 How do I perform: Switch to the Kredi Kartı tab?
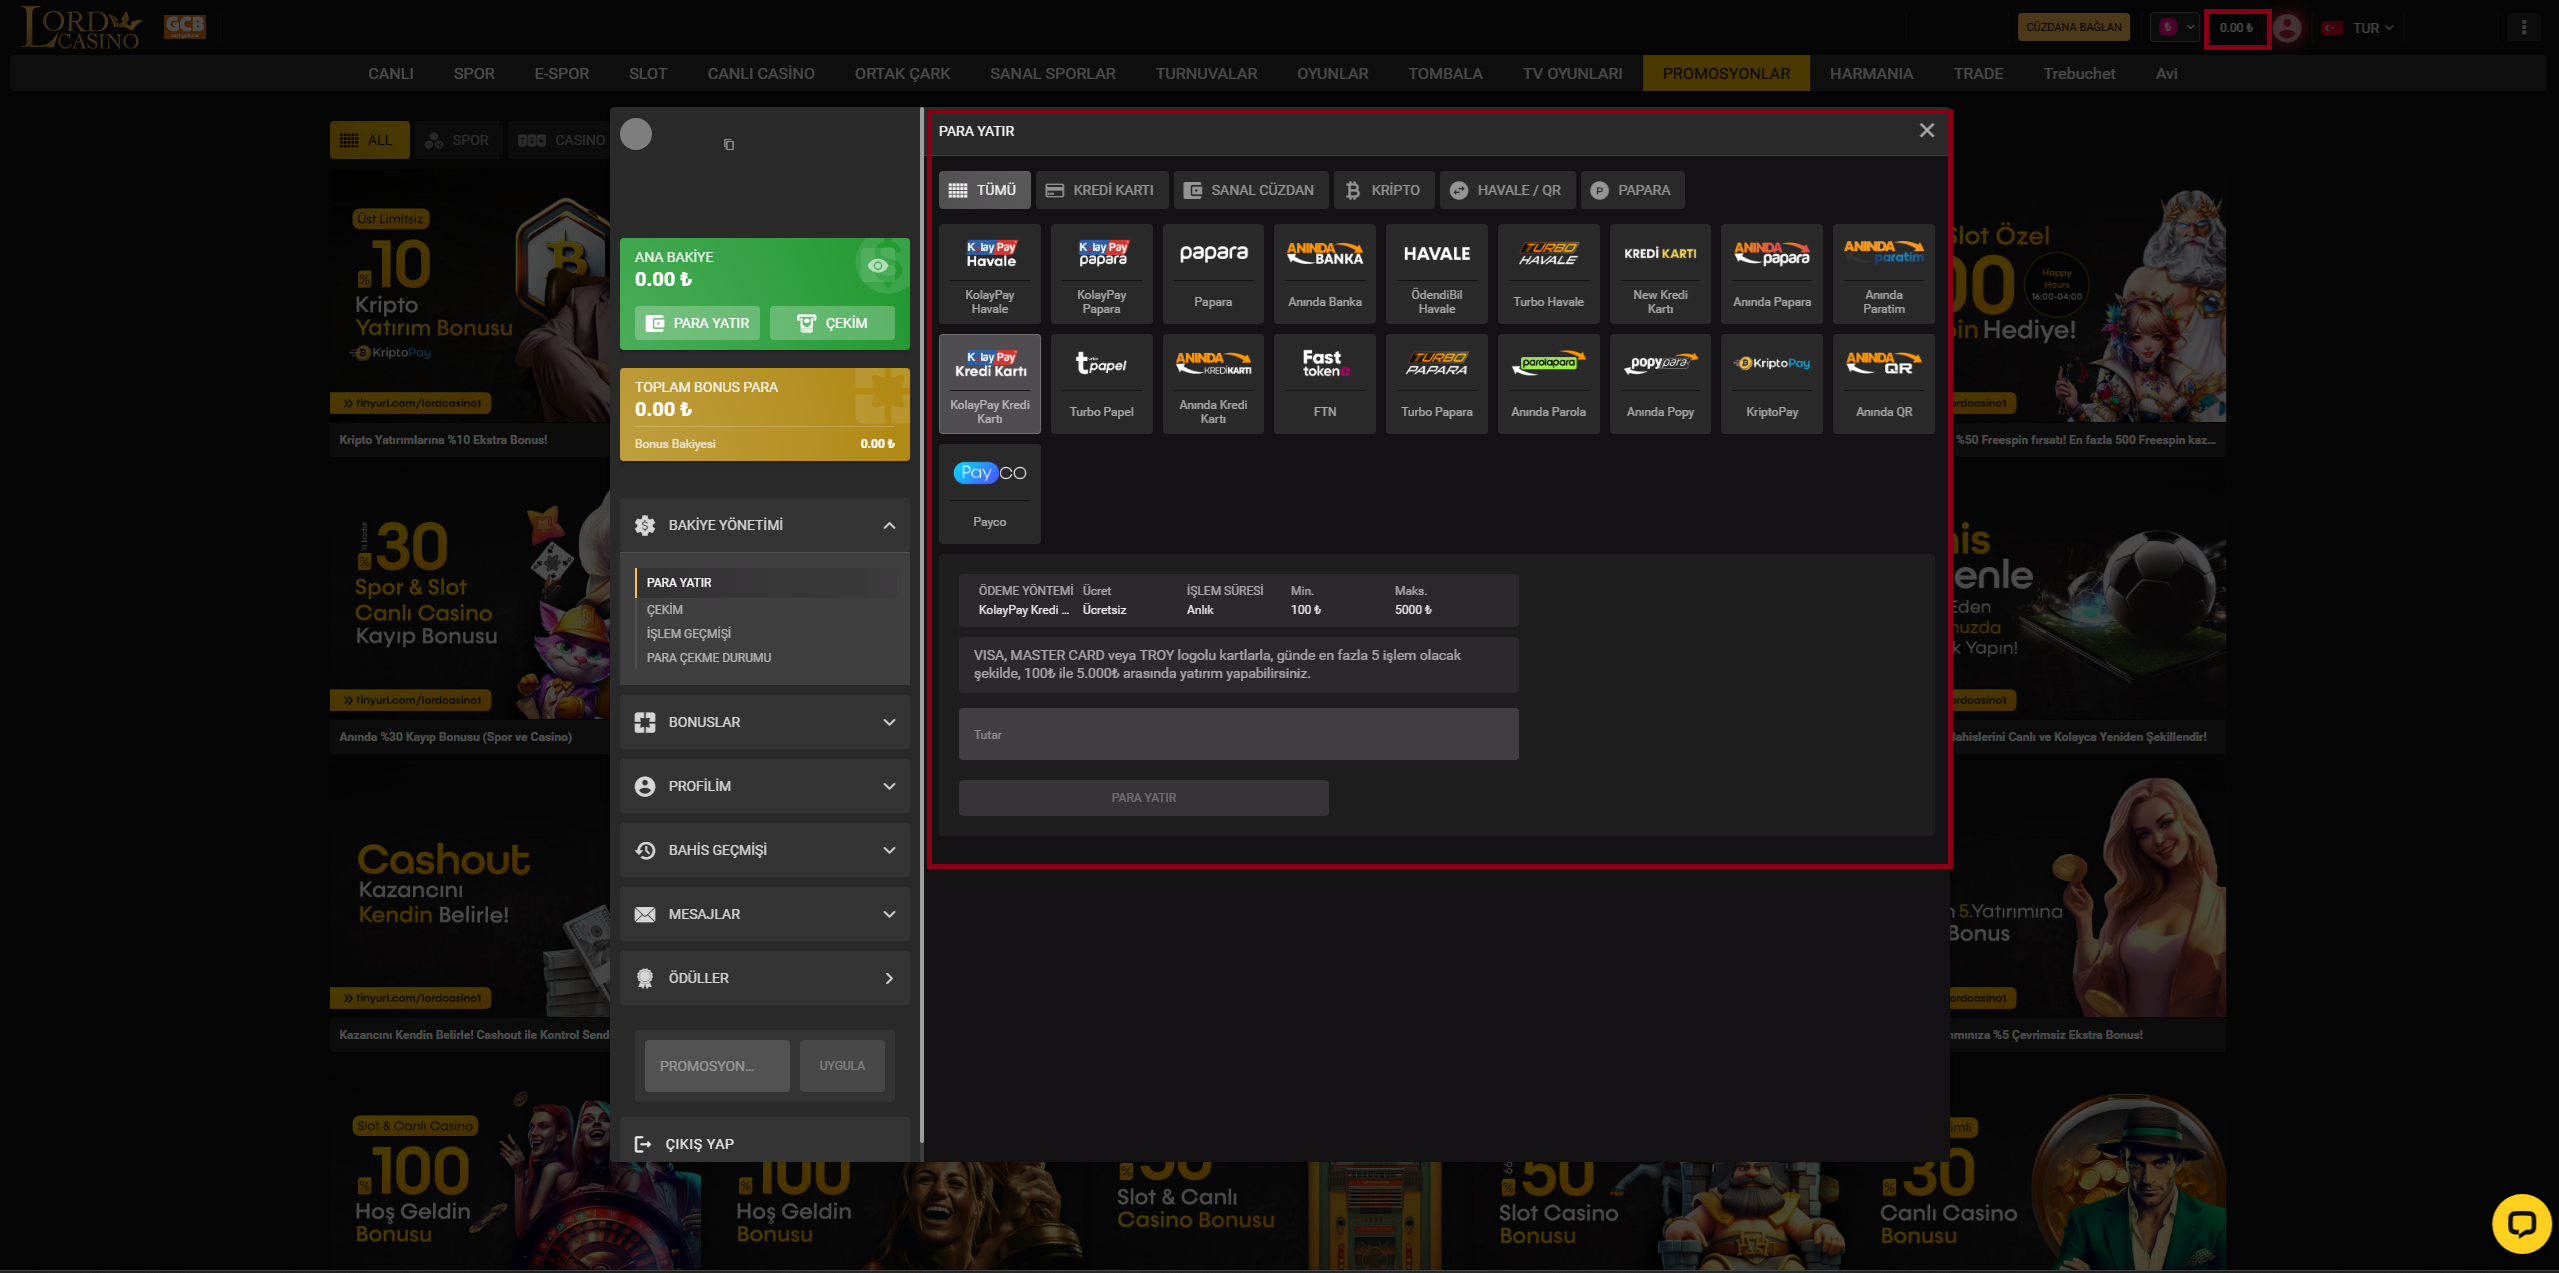(1100, 190)
